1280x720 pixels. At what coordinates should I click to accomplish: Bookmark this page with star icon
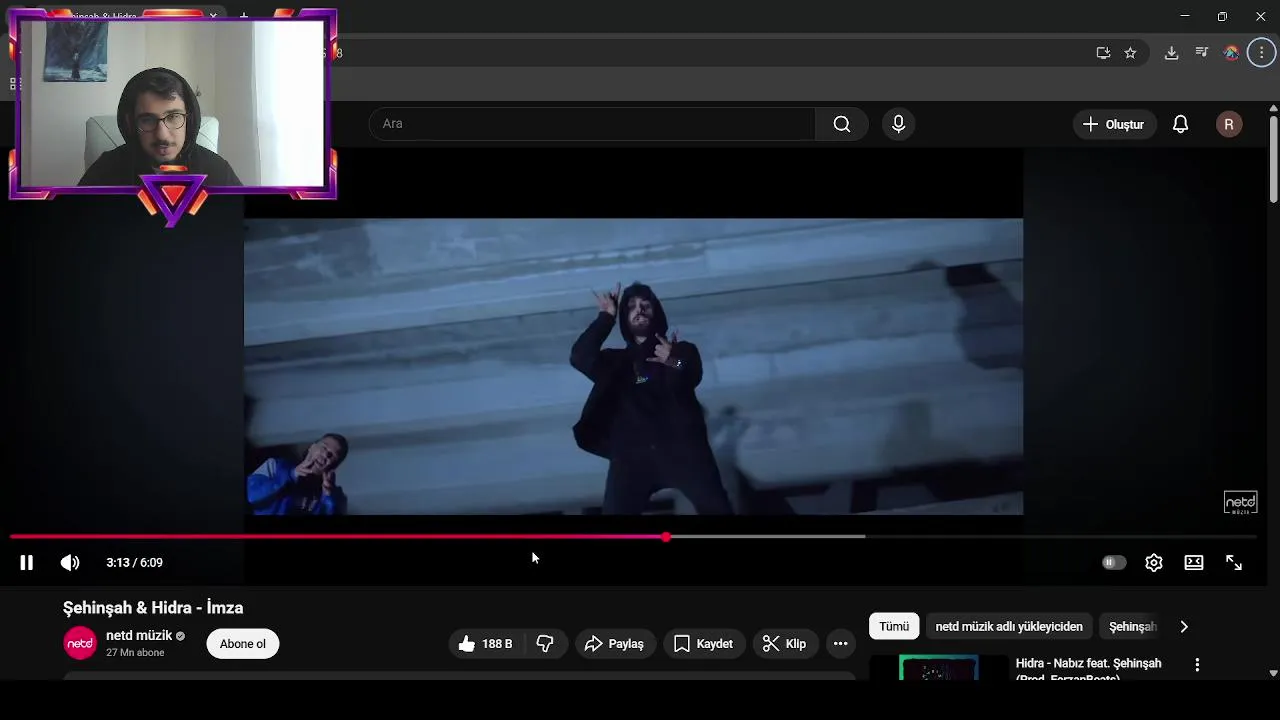[x=1130, y=53]
